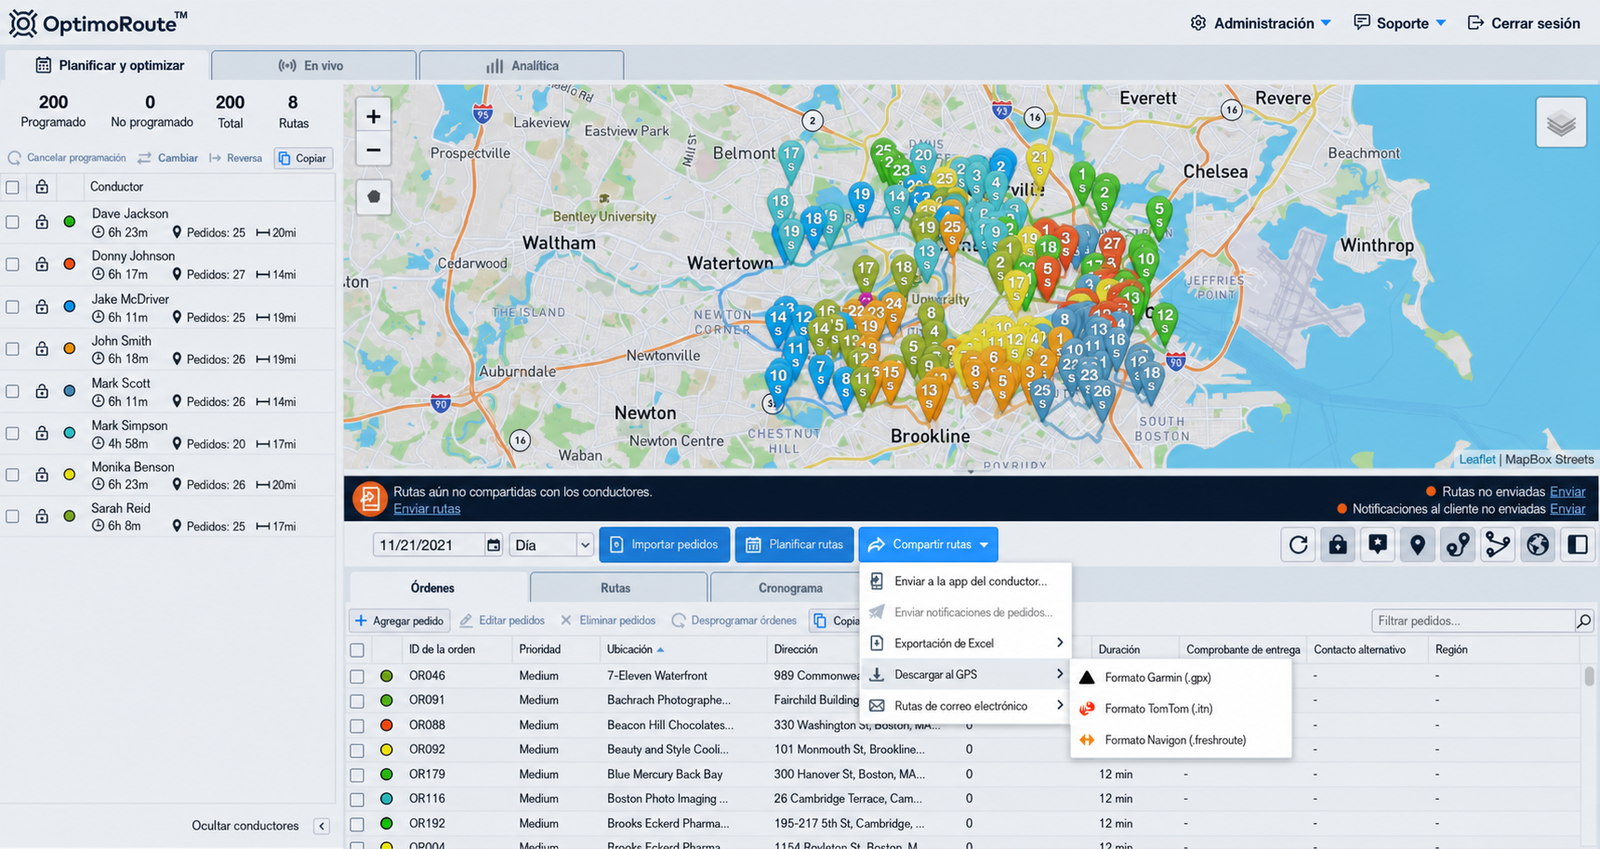Viewport: 1600px width, 849px height.
Task: Check the box for order OR046
Action: (357, 676)
